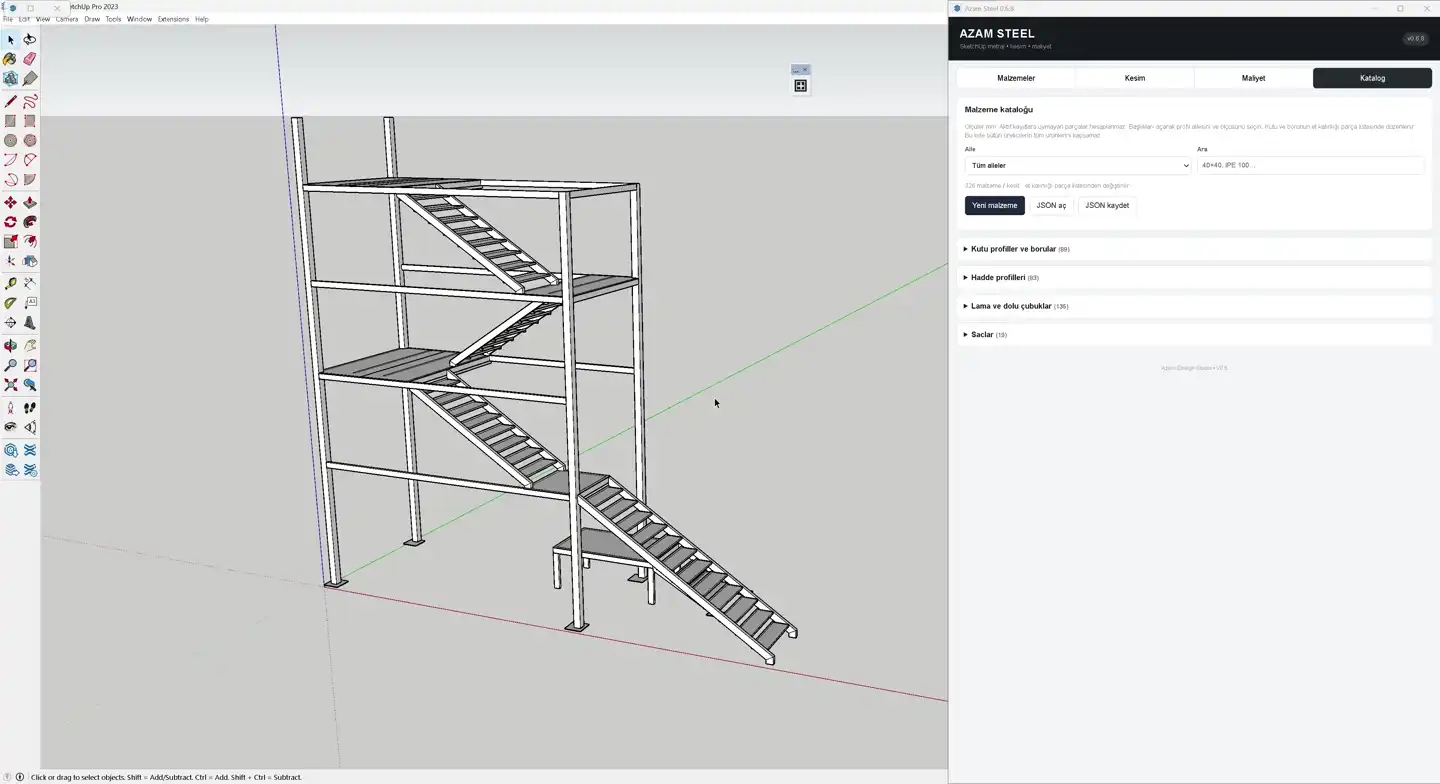Expand 'Lama ve dolu çubuklar' group

pos(1194,306)
